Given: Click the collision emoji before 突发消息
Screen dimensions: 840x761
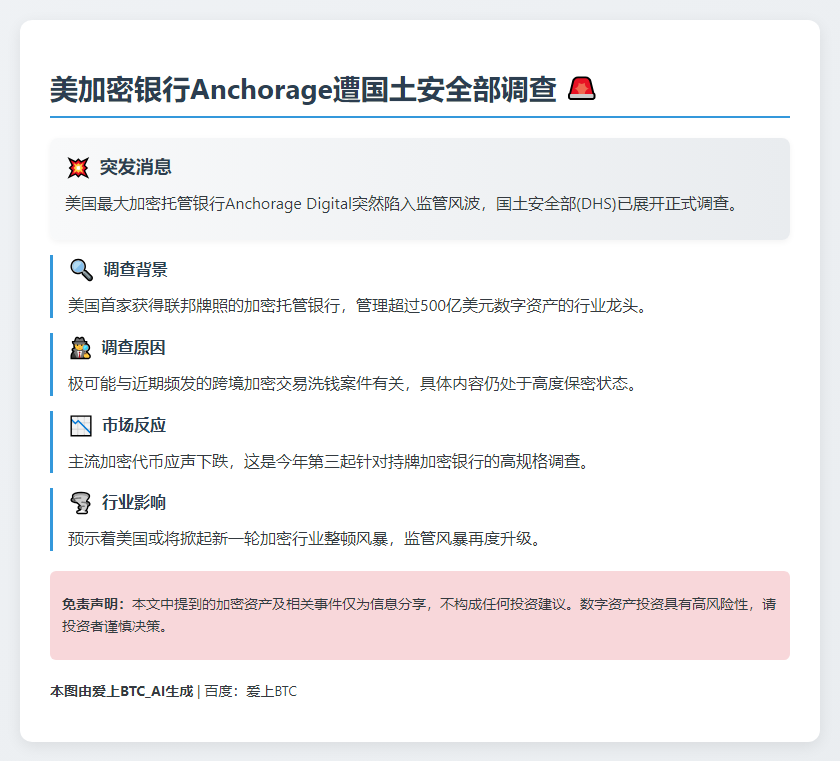Looking at the screenshot, I should click(x=76, y=168).
